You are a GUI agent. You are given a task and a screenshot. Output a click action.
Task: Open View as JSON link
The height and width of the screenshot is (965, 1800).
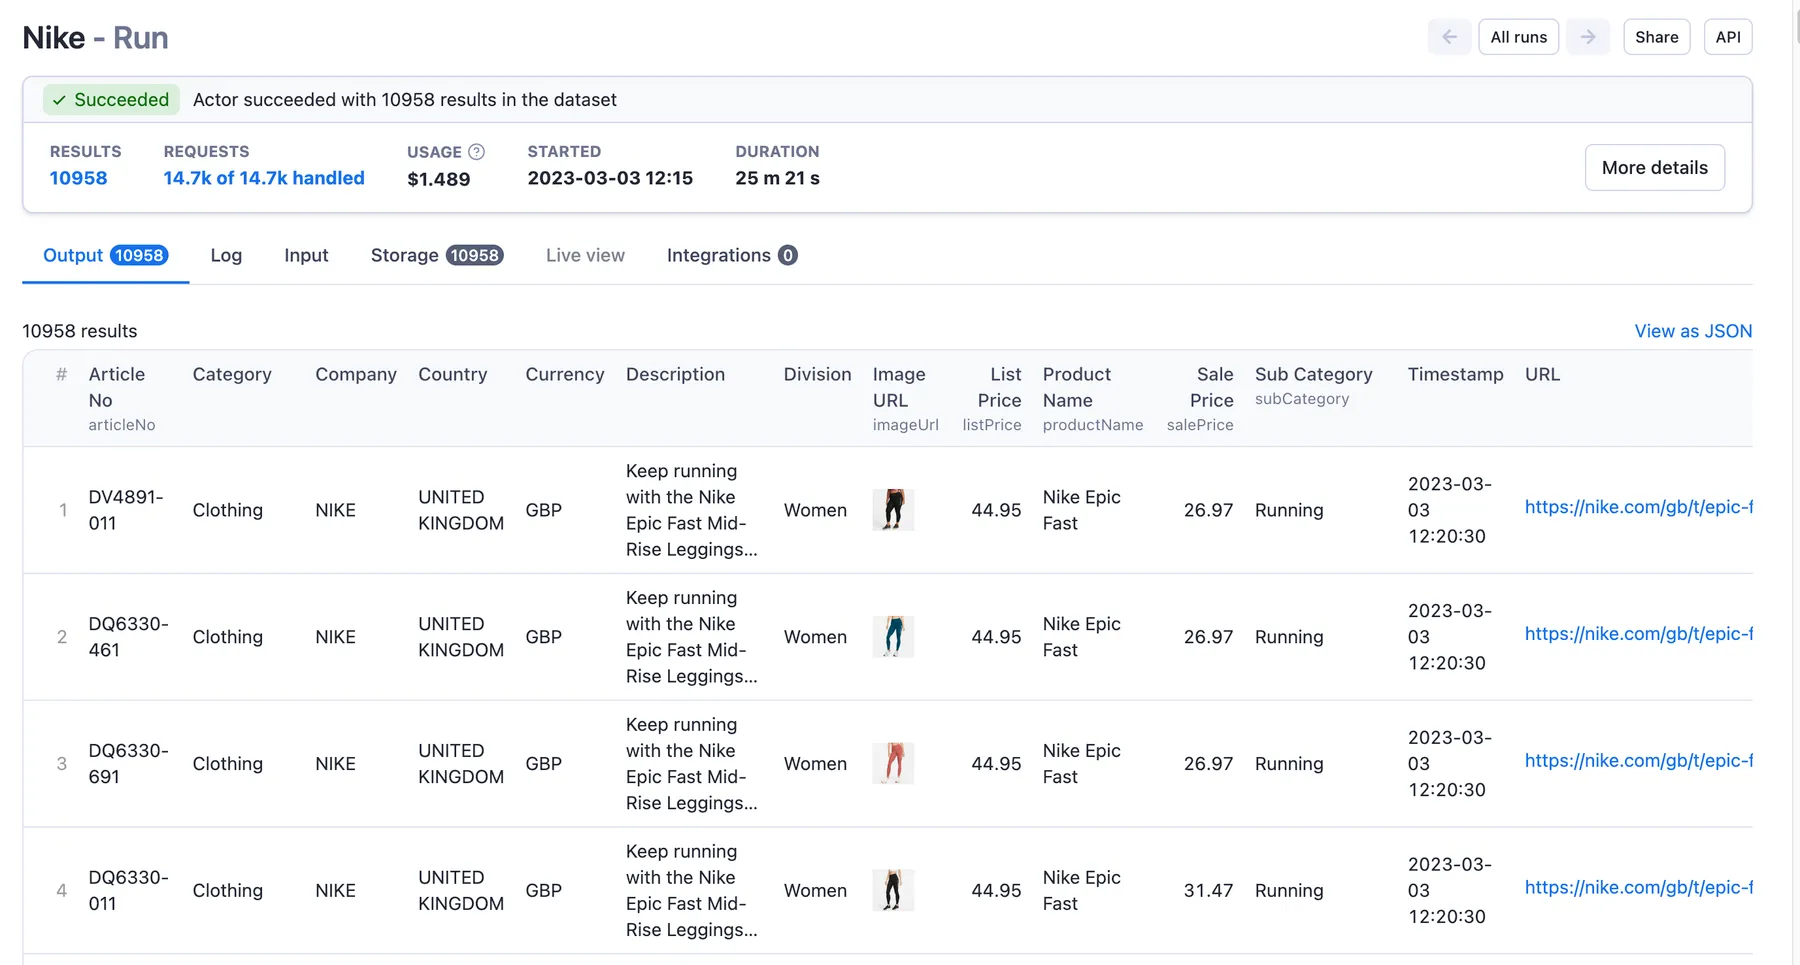pyautogui.click(x=1693, y=331)
